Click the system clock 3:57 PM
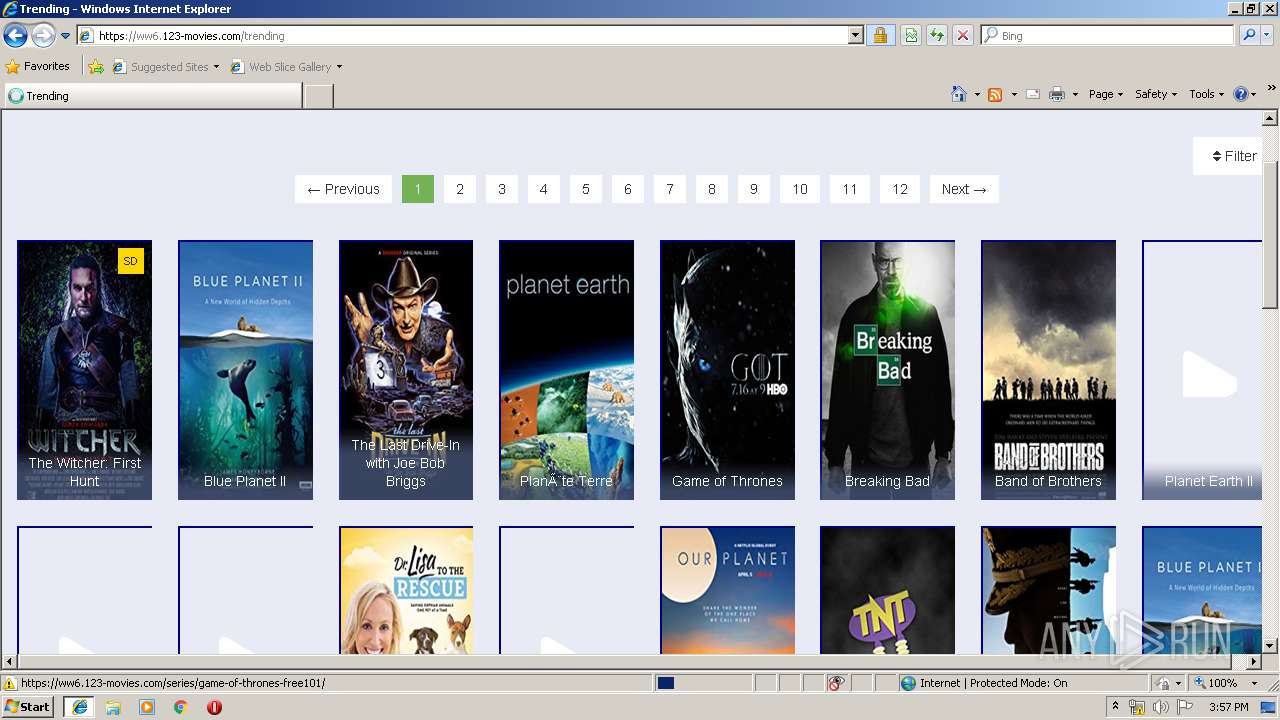The height and width of the screenshot is (720, 1280). [x=1228, y=707]
